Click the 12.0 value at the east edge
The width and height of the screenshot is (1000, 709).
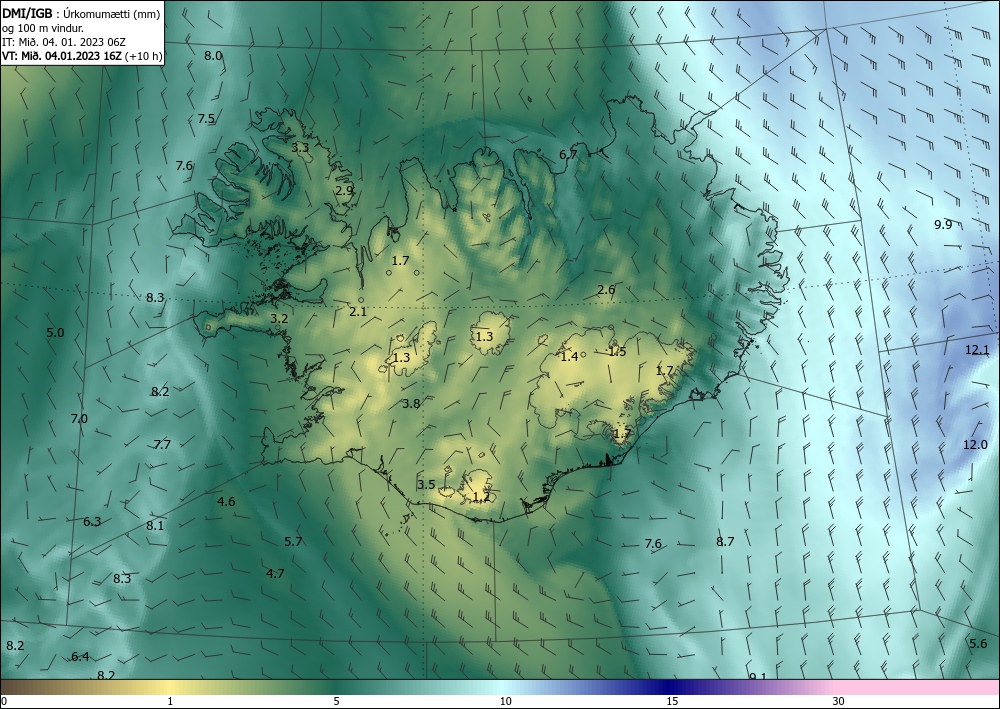click(x=975, y=444)
